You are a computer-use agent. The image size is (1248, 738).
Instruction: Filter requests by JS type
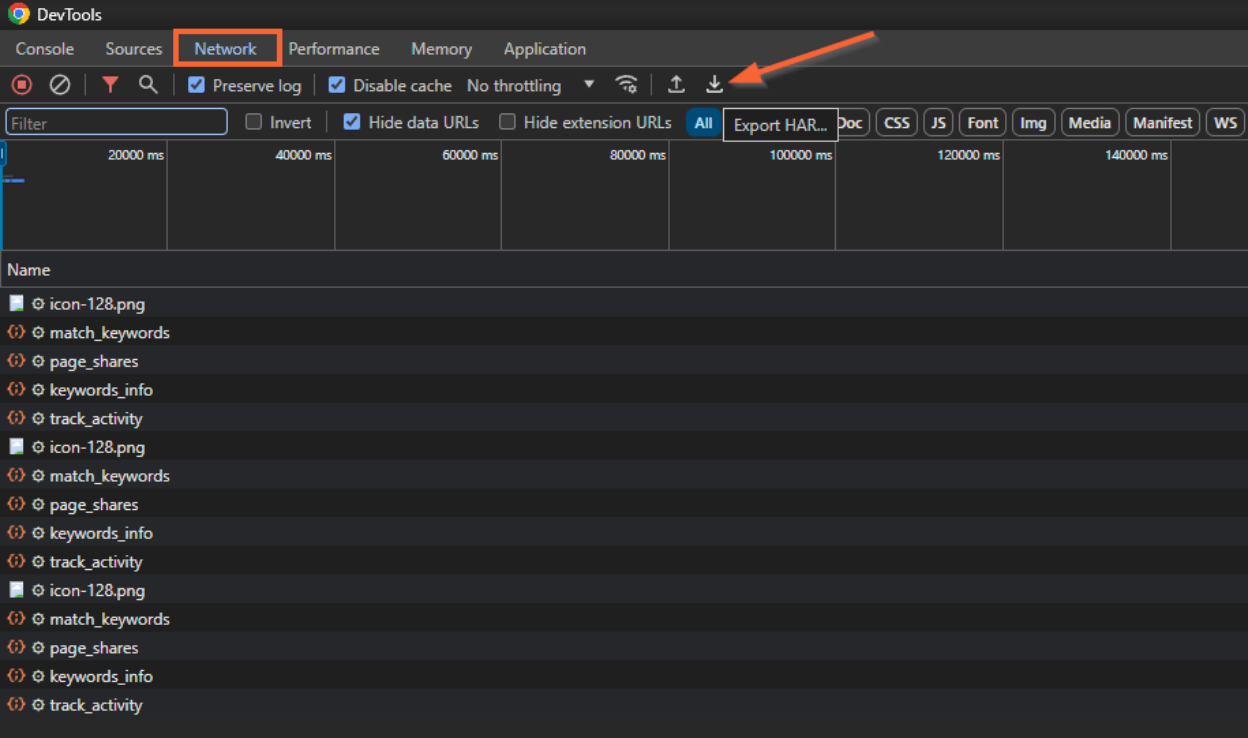point(938,122)
